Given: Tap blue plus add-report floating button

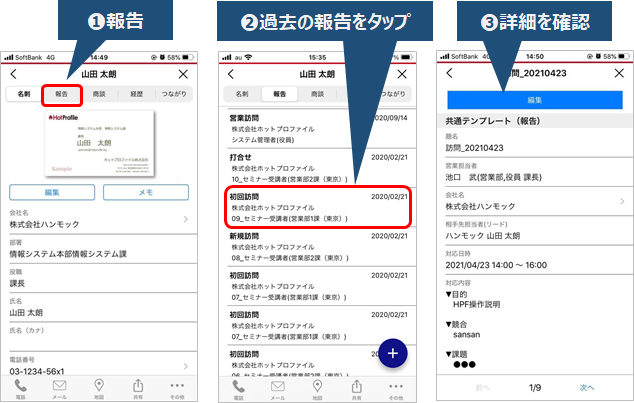Looking at the screenshot, I should (x=393, y=353).
